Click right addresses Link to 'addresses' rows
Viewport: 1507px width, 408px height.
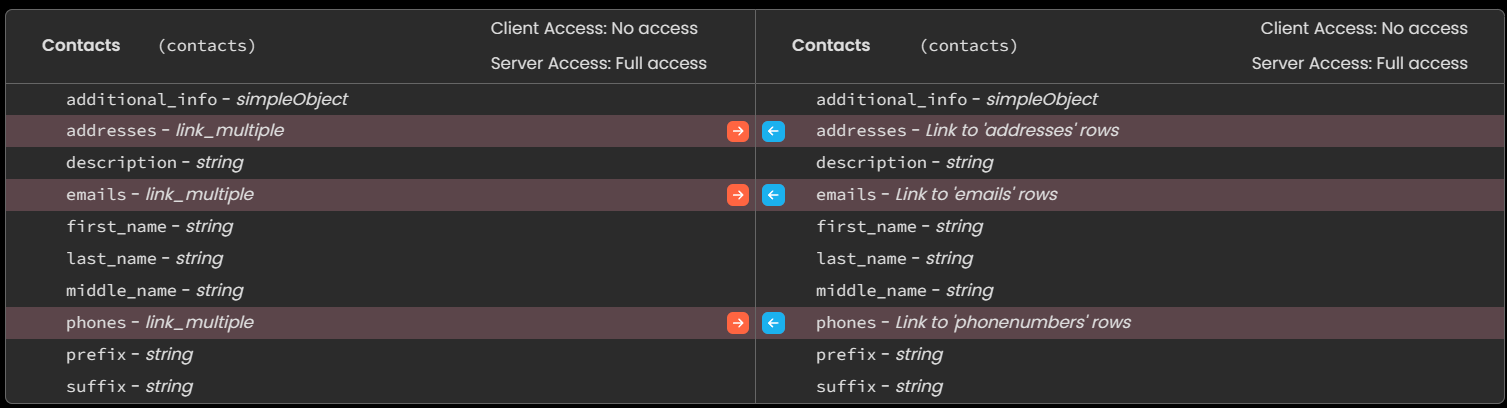point(1130,131)
